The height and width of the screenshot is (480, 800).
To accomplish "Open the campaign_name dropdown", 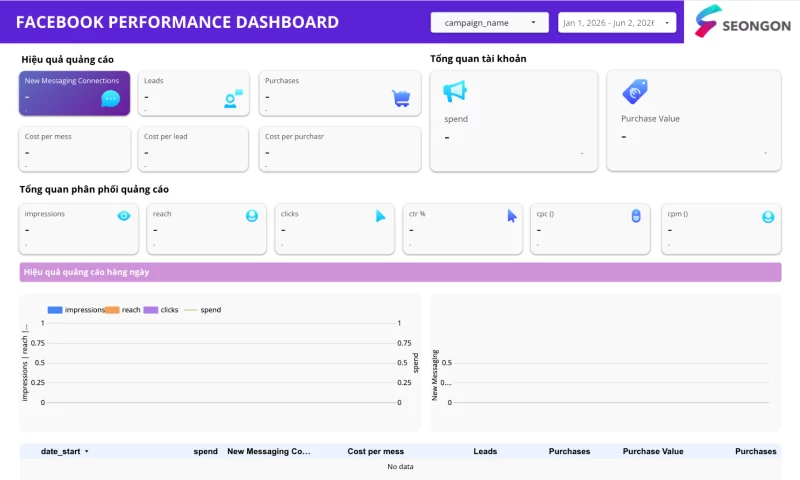I will (x=489, y=22).
